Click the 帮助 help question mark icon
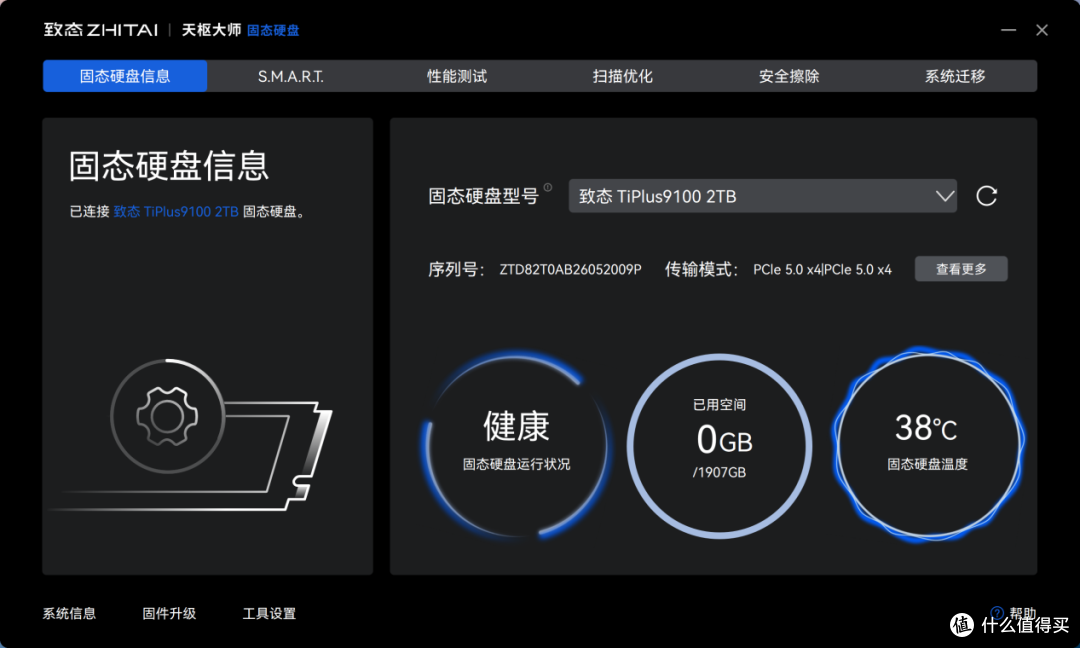 click(997, 612)
